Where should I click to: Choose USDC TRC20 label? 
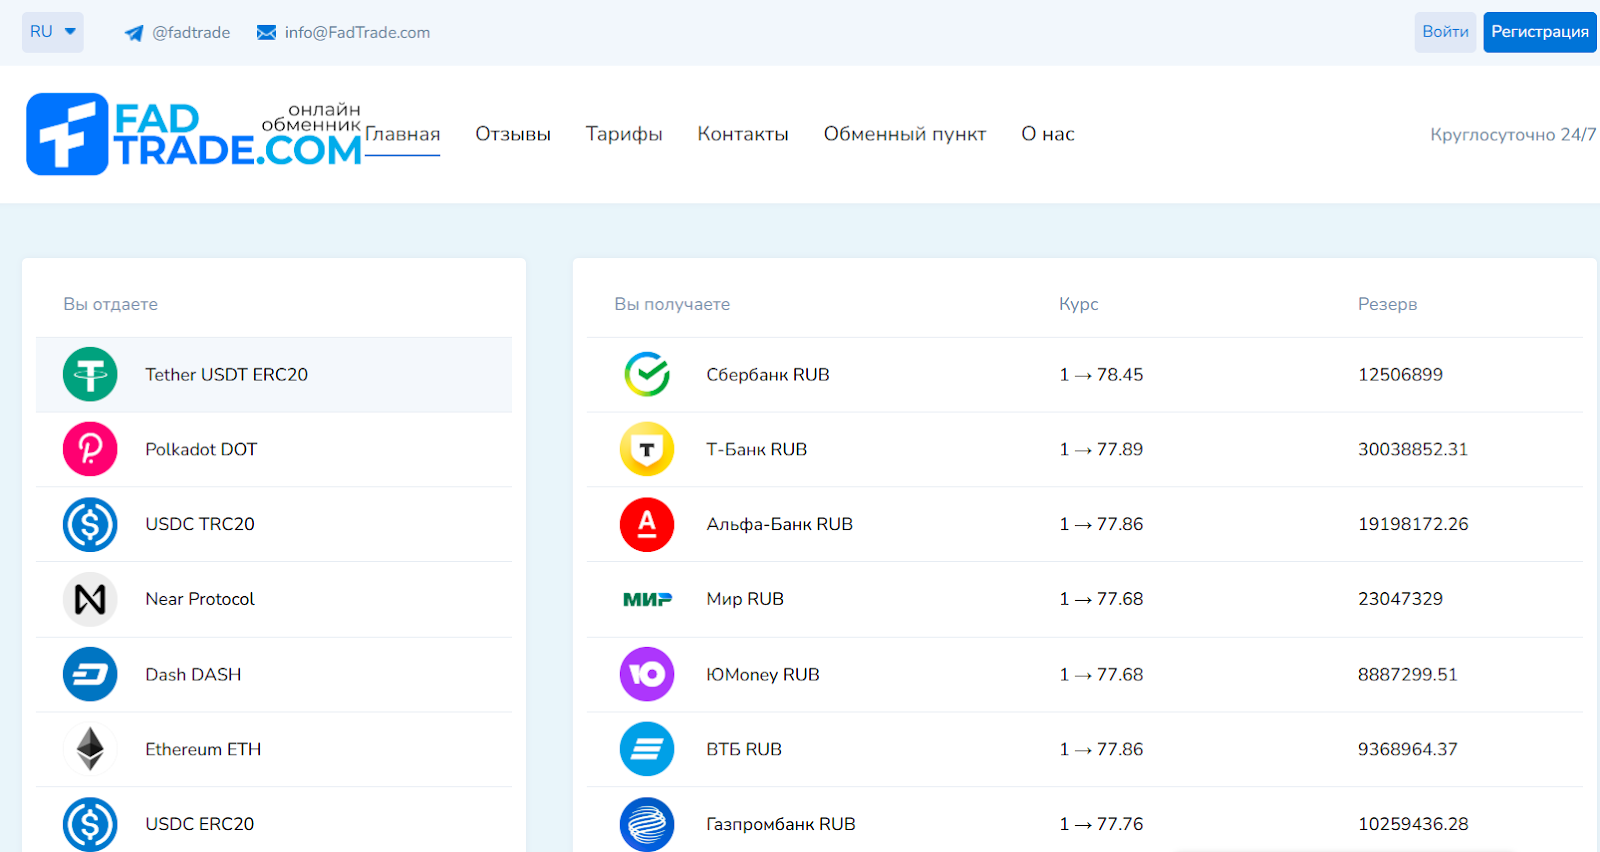[200, 524]
